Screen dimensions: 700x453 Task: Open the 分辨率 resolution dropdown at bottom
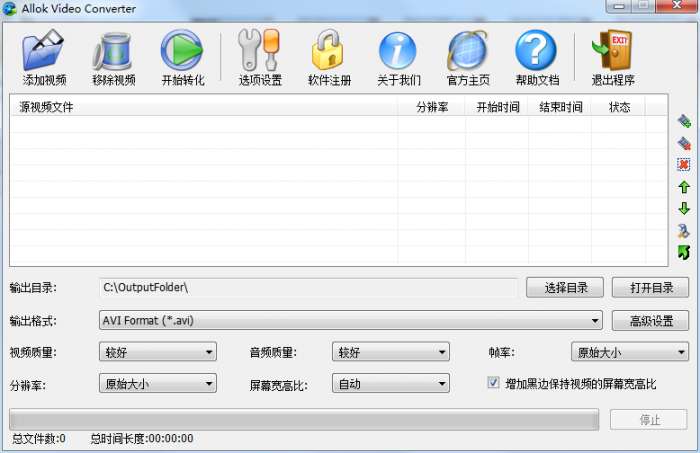click(158, 383)
